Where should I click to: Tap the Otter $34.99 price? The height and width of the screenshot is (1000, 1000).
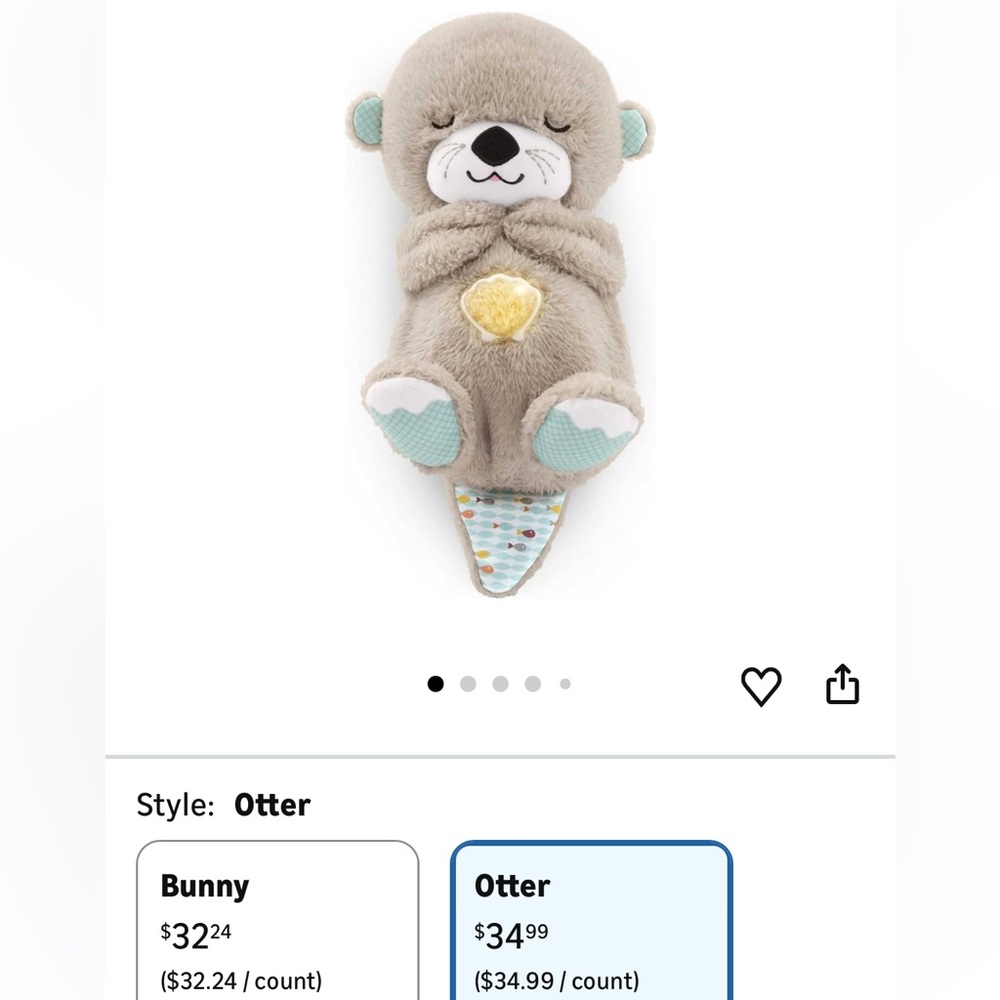(511, 936)
